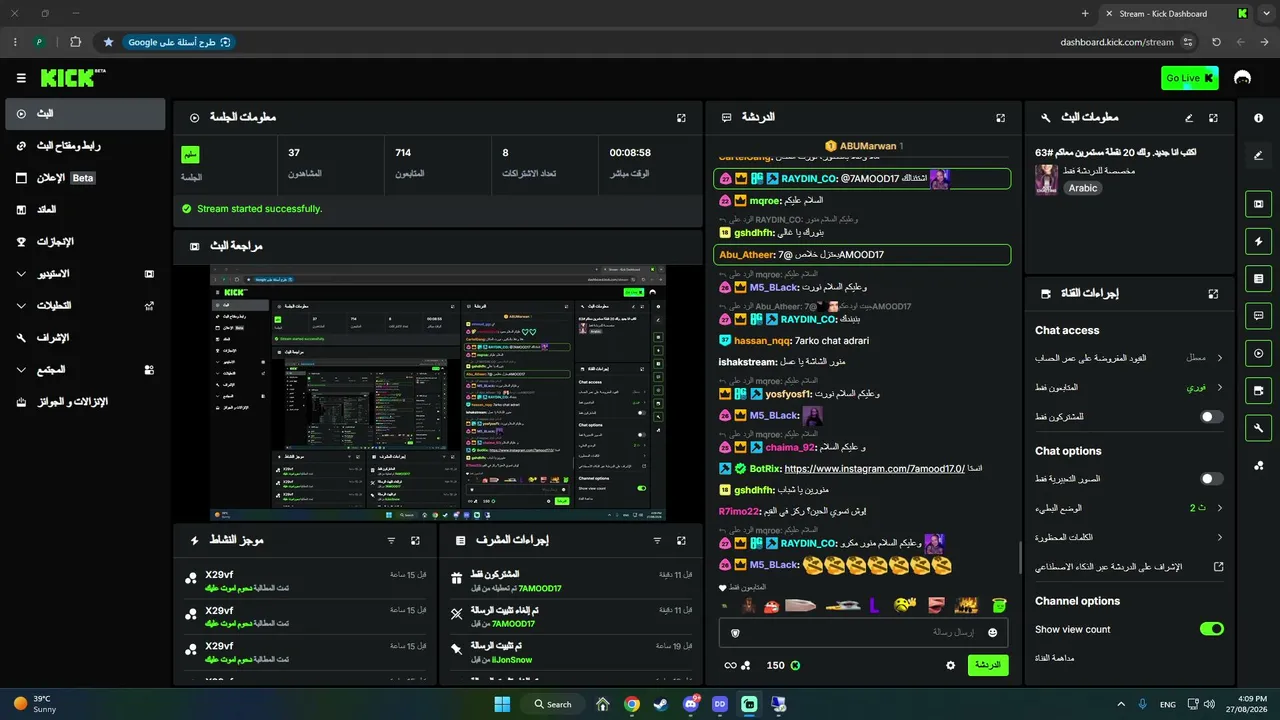Click the shield icon in the chat input
This screenshot has height=720, width=1280.
click(736, 632)
